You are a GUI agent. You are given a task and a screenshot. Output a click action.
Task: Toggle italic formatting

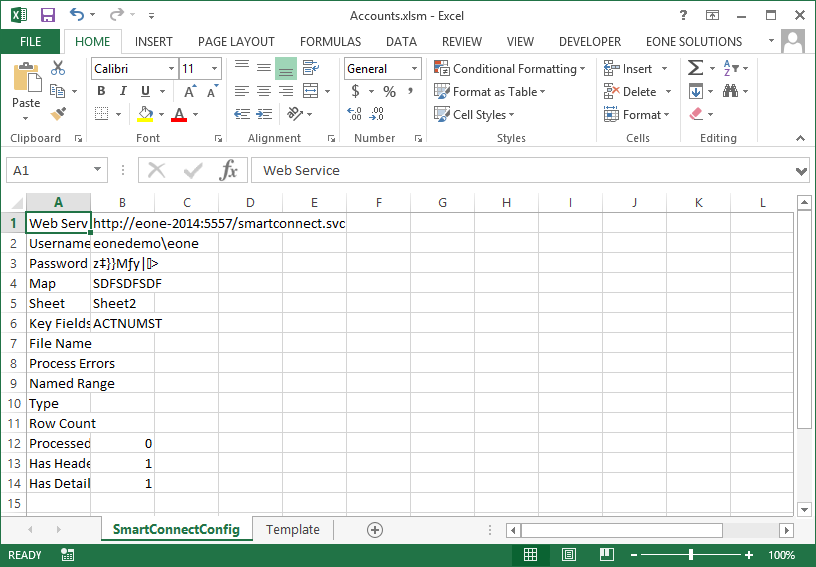click(123, 92)
